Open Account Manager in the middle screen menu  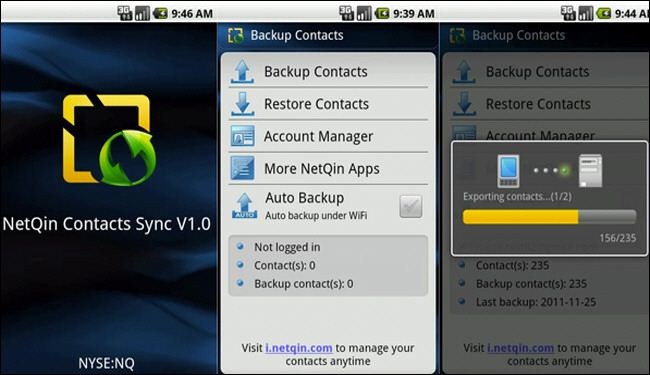pyautogui.click(x=328, y=136)
